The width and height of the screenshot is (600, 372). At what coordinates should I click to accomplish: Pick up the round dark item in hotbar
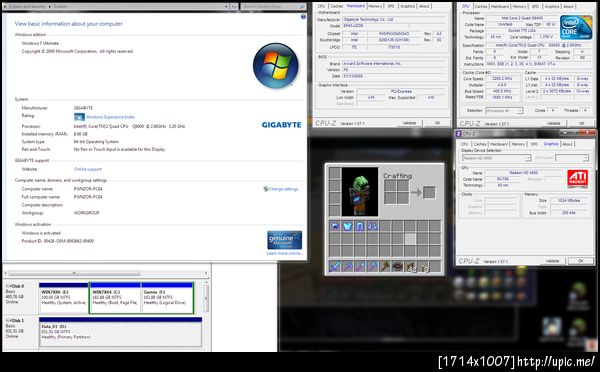(398, 266)
